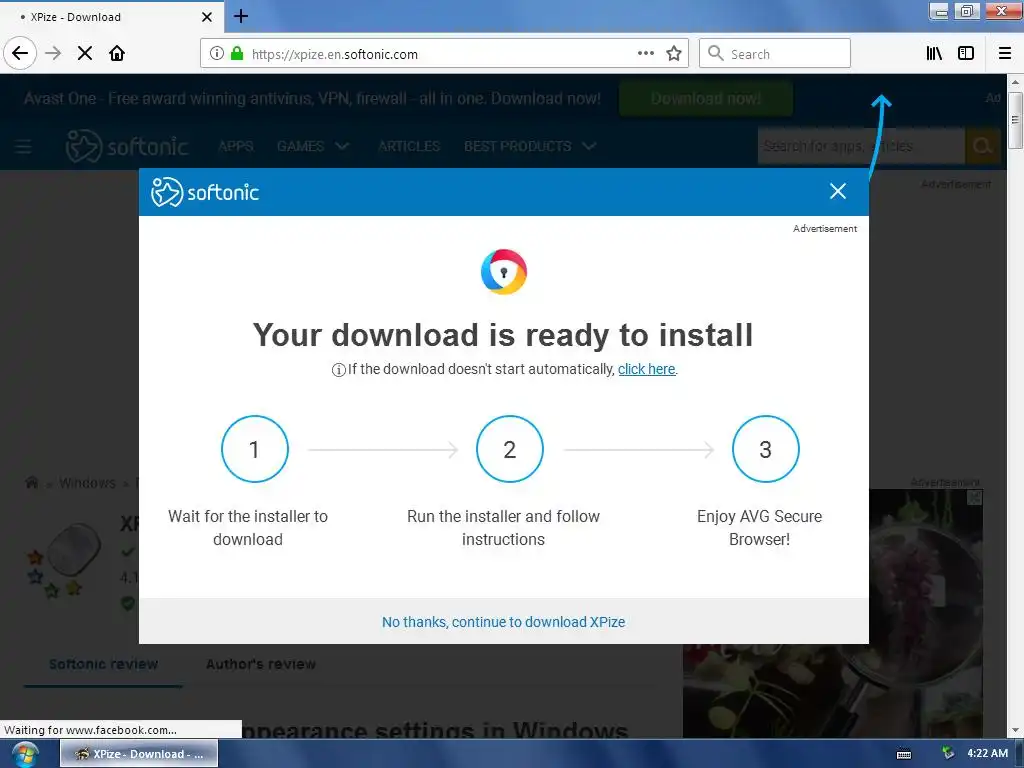Click the green secure padlock icon
The height and width of the screenshot is (768, 1024).
[x=237, y=54]
